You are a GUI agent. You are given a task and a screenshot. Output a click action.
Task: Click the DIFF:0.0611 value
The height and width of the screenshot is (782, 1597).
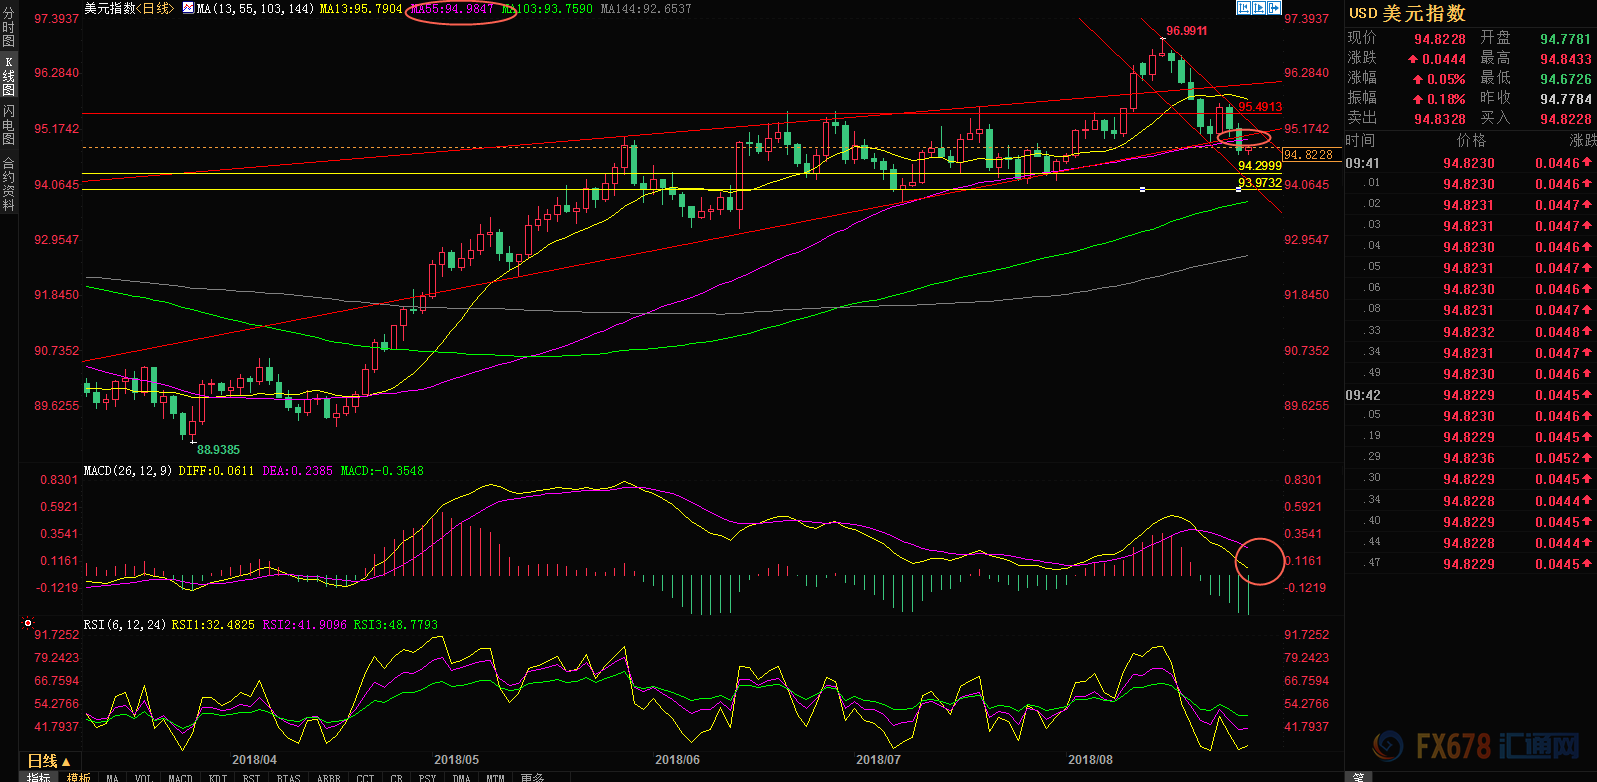click(x=216, y=470)
